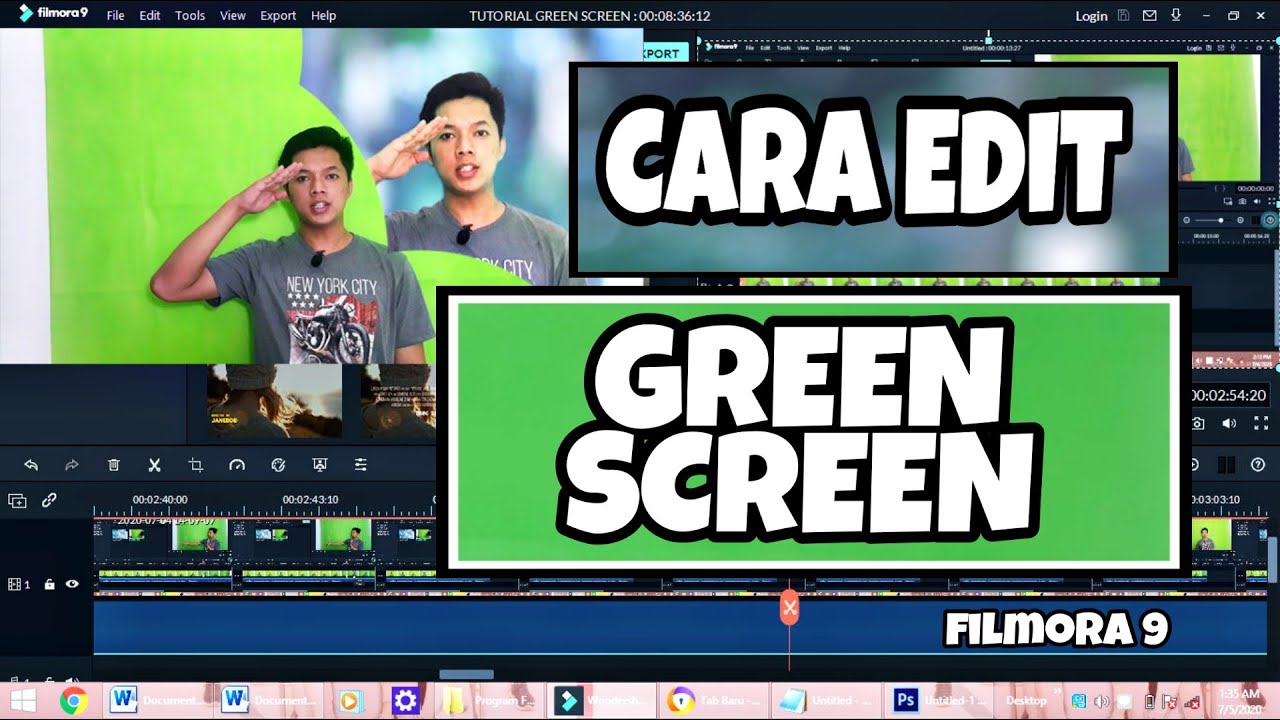
Task: Click the preview volume speaker icon
Action: (x=1229, y=424)
